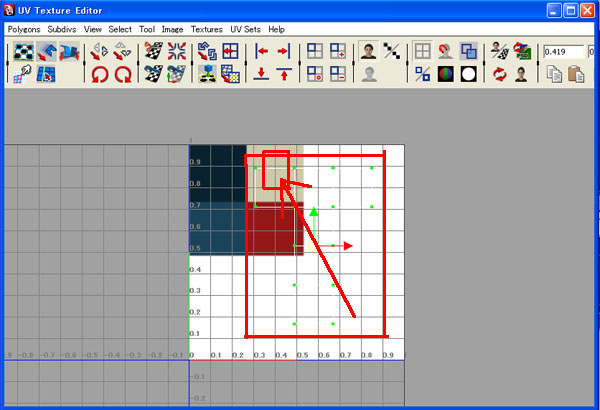Click the display RGB channels icon
The height and width of the screenshot is (410, 600).
click(445, 73)
